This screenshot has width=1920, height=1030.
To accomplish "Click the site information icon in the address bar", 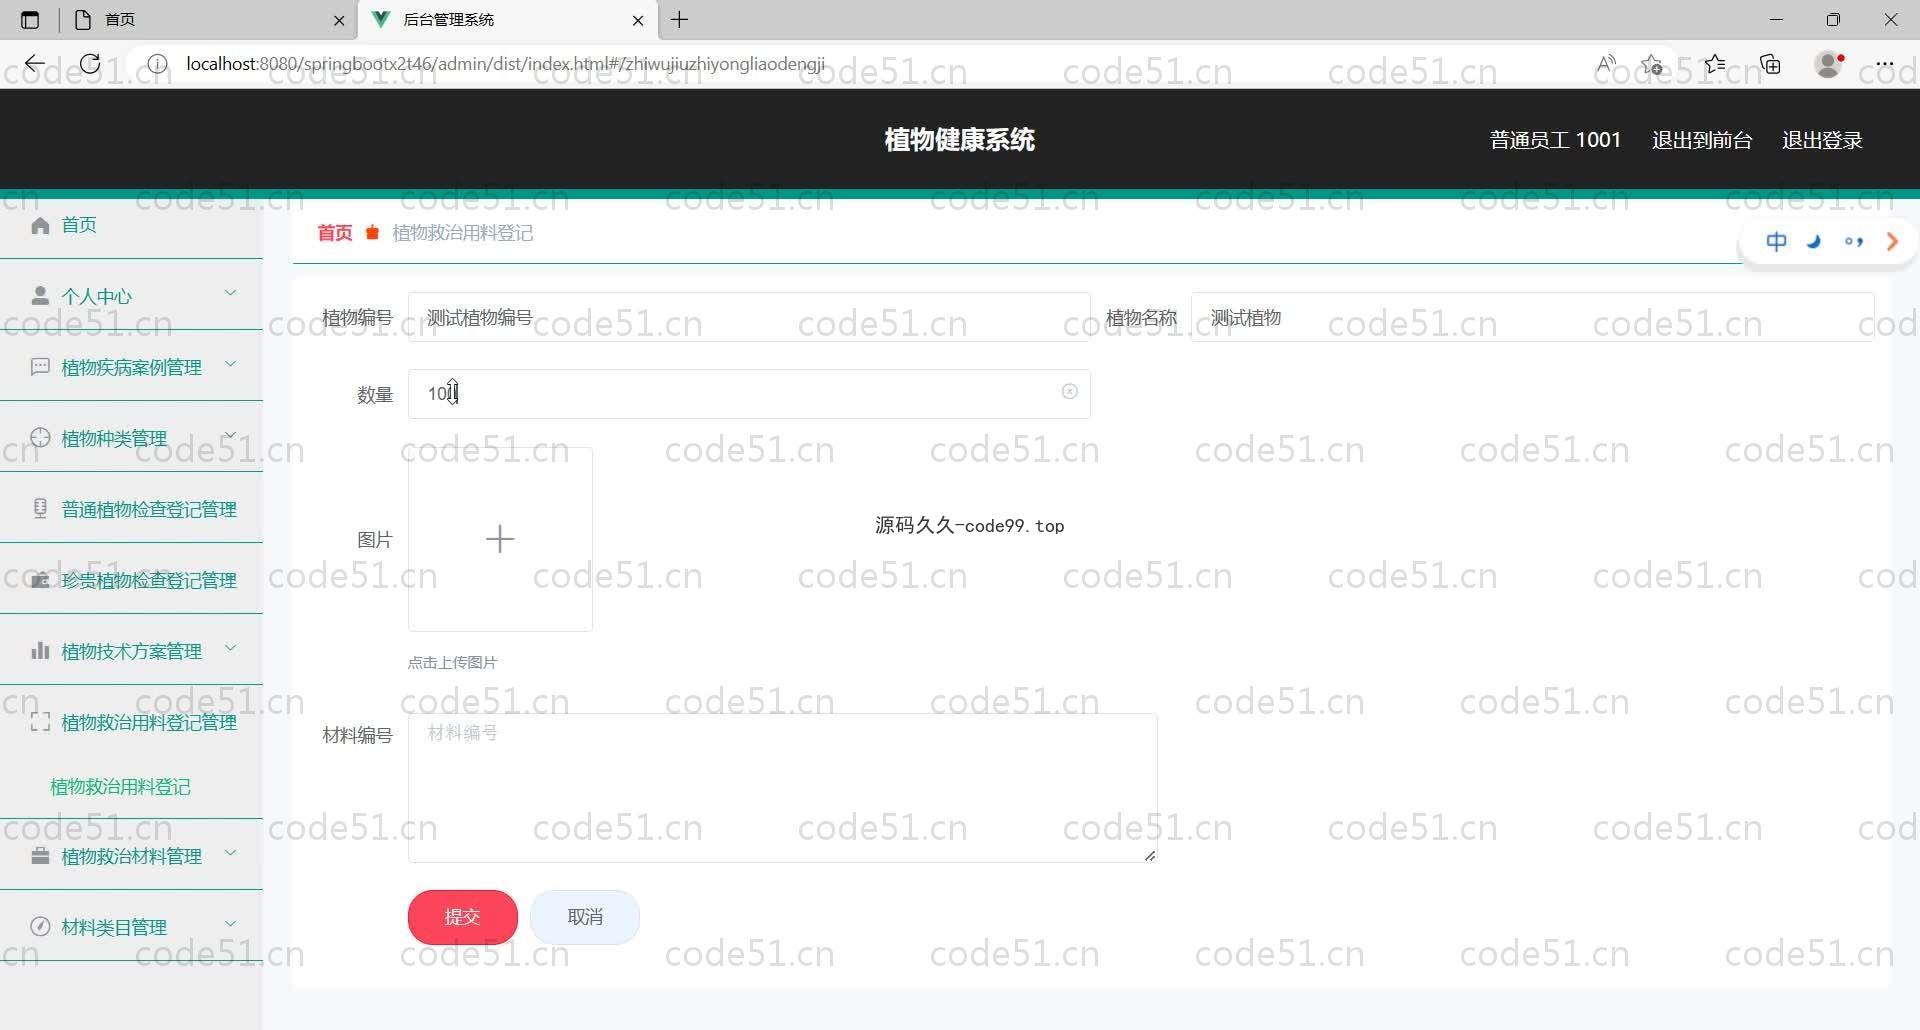I will coord(157,64).
